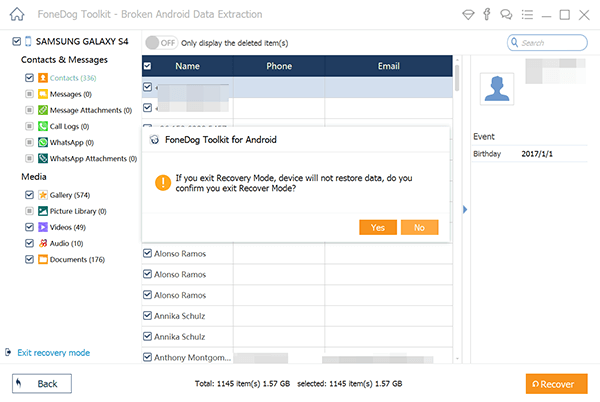600x402 pixels.
Task: Select the Gallery star icon
Action: (43, 195)
